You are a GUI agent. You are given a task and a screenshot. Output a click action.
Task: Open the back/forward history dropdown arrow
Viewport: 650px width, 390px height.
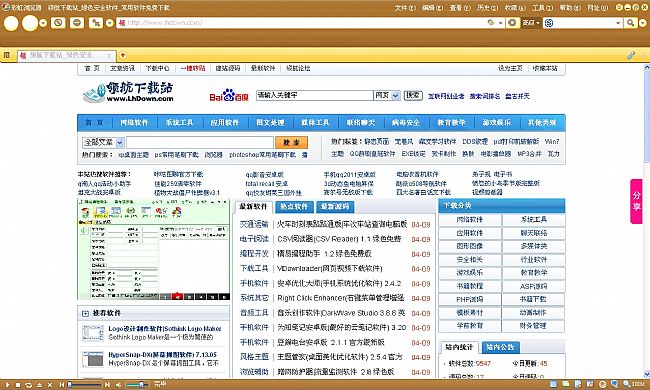pyautogui.click(x=43, y=23)
